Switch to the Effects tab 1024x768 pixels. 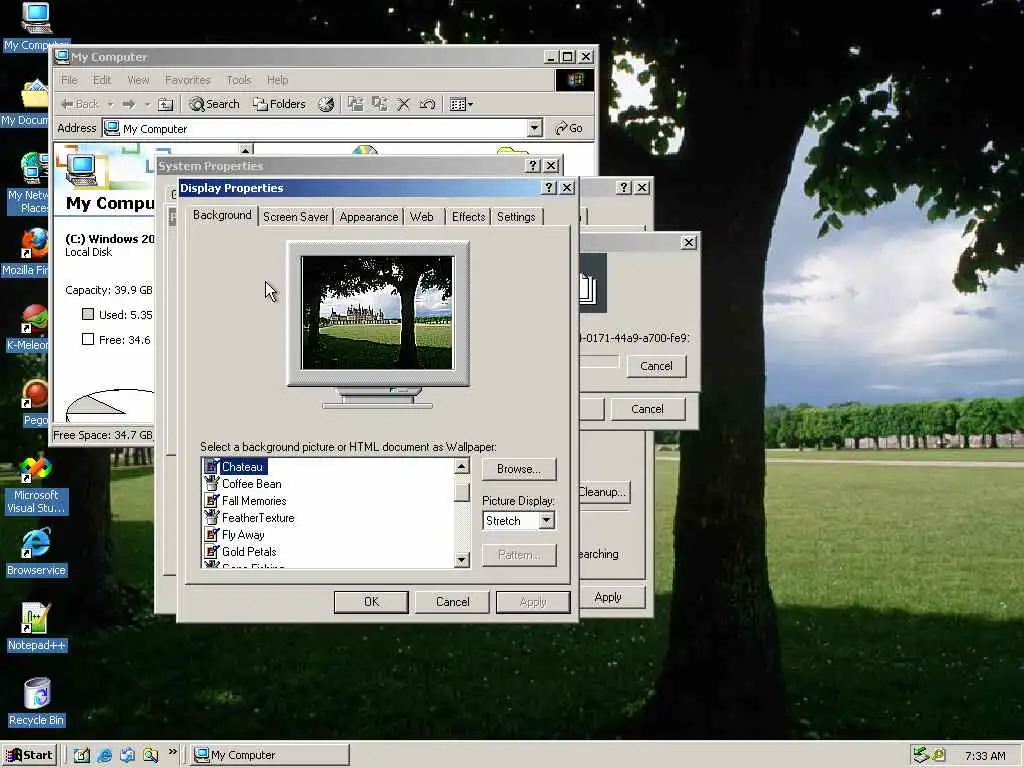pos(468,217)
